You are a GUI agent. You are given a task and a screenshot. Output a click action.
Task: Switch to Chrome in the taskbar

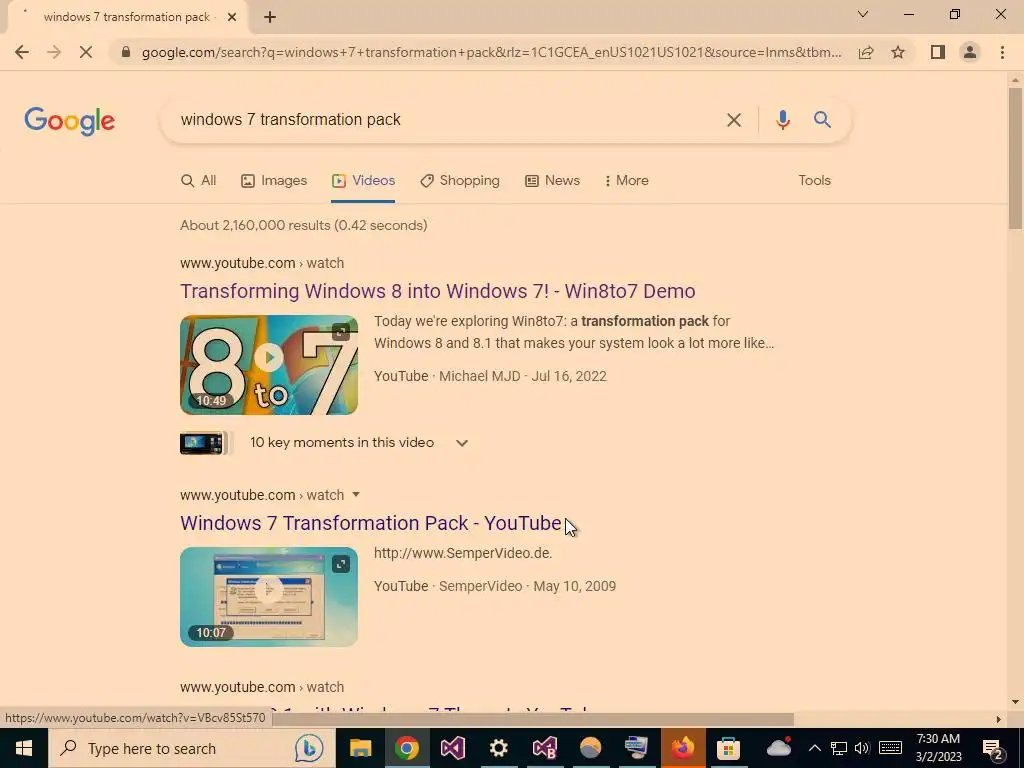tap(406, 748)
